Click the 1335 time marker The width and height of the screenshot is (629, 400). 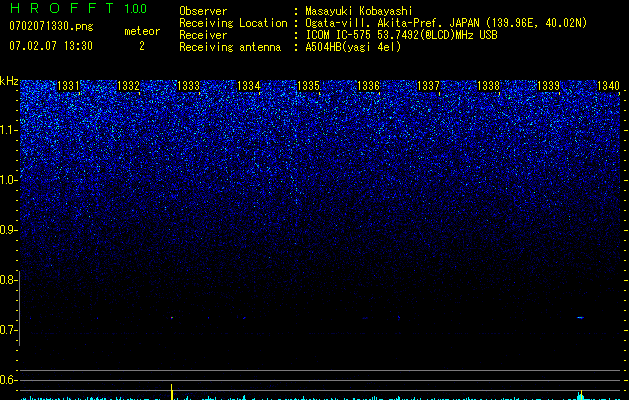point(308,86)
